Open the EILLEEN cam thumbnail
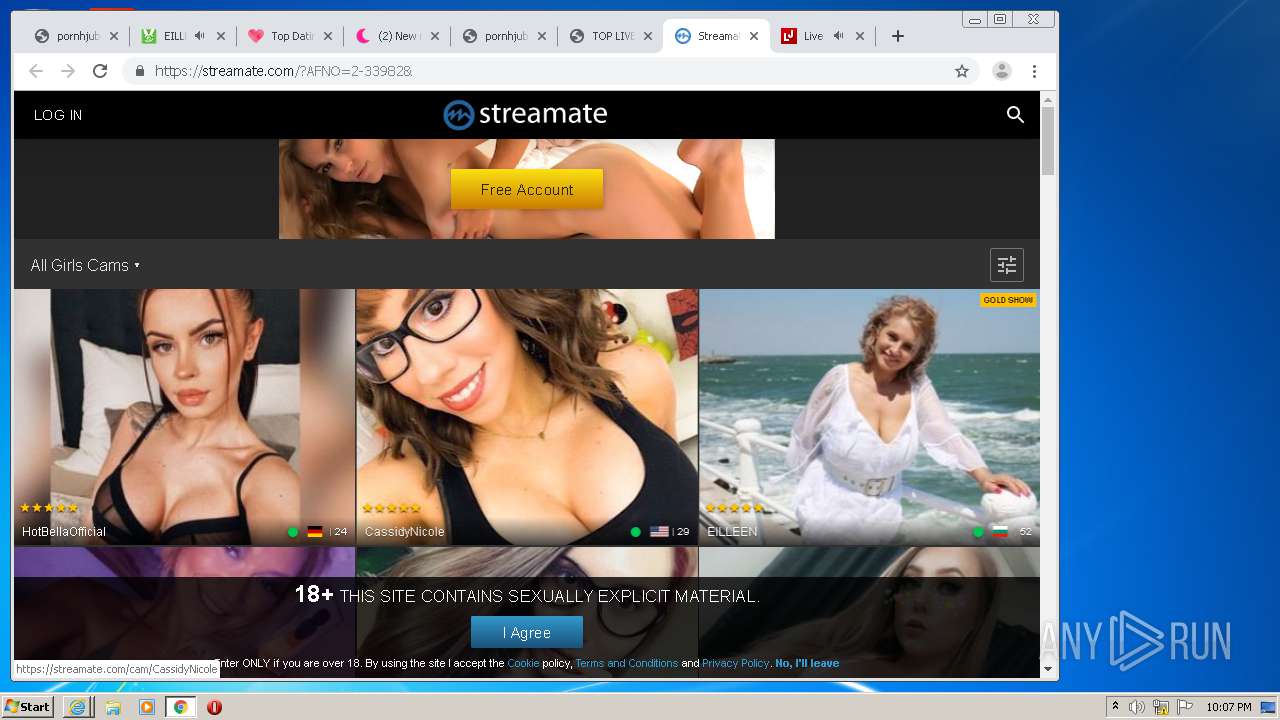Image resolution: width=1280 pixels, height=720 pixels. [x=869, y=417]
